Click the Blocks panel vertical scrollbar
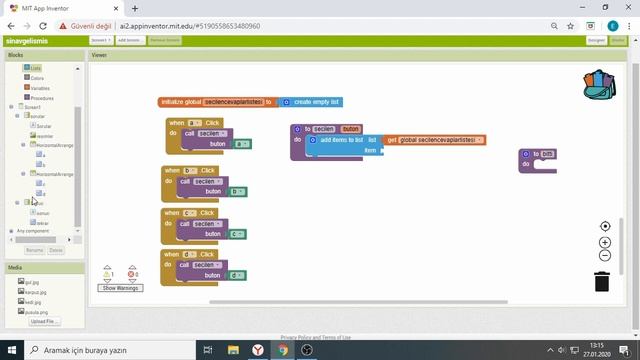This screenshot has height=360, width=640. click(x=78, y=167)
